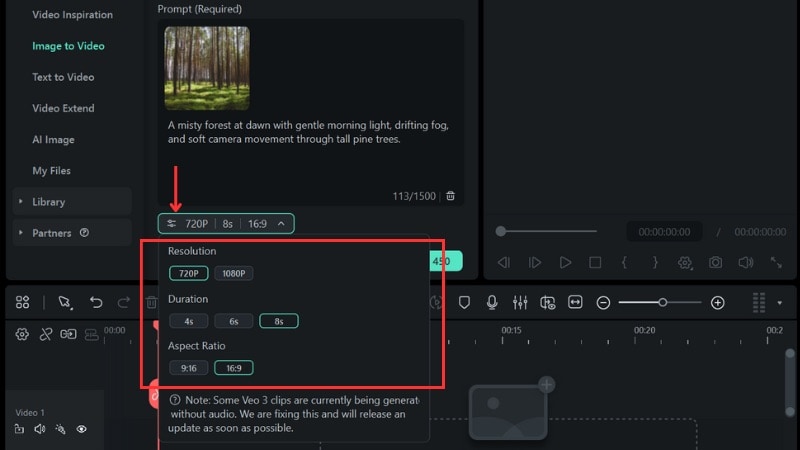Click the add track icon beside link icon
This screenshot has height=450, width=800.
pyautogui.click(x=68, y=334)
